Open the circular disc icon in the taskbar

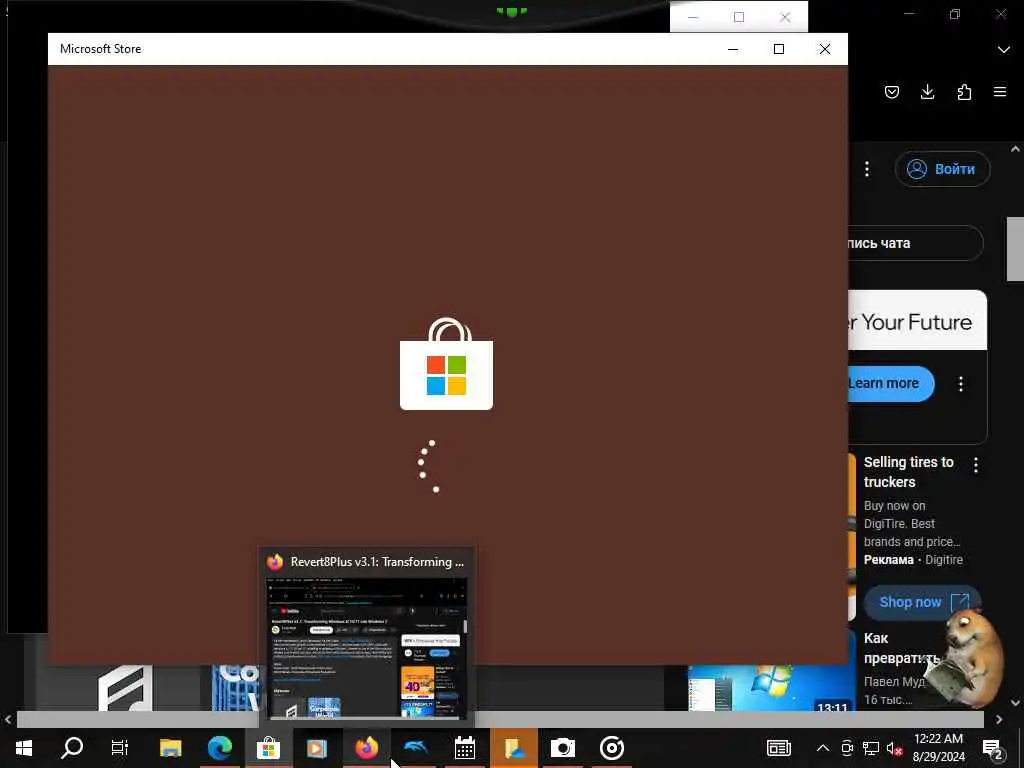click(611, 748)
